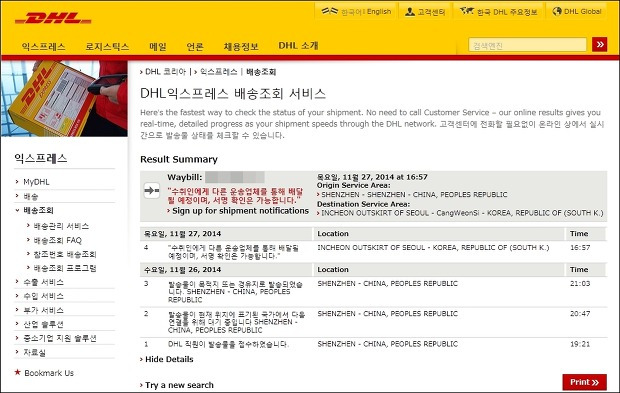Click the 19:21 time entry

[x=580, y=344]
